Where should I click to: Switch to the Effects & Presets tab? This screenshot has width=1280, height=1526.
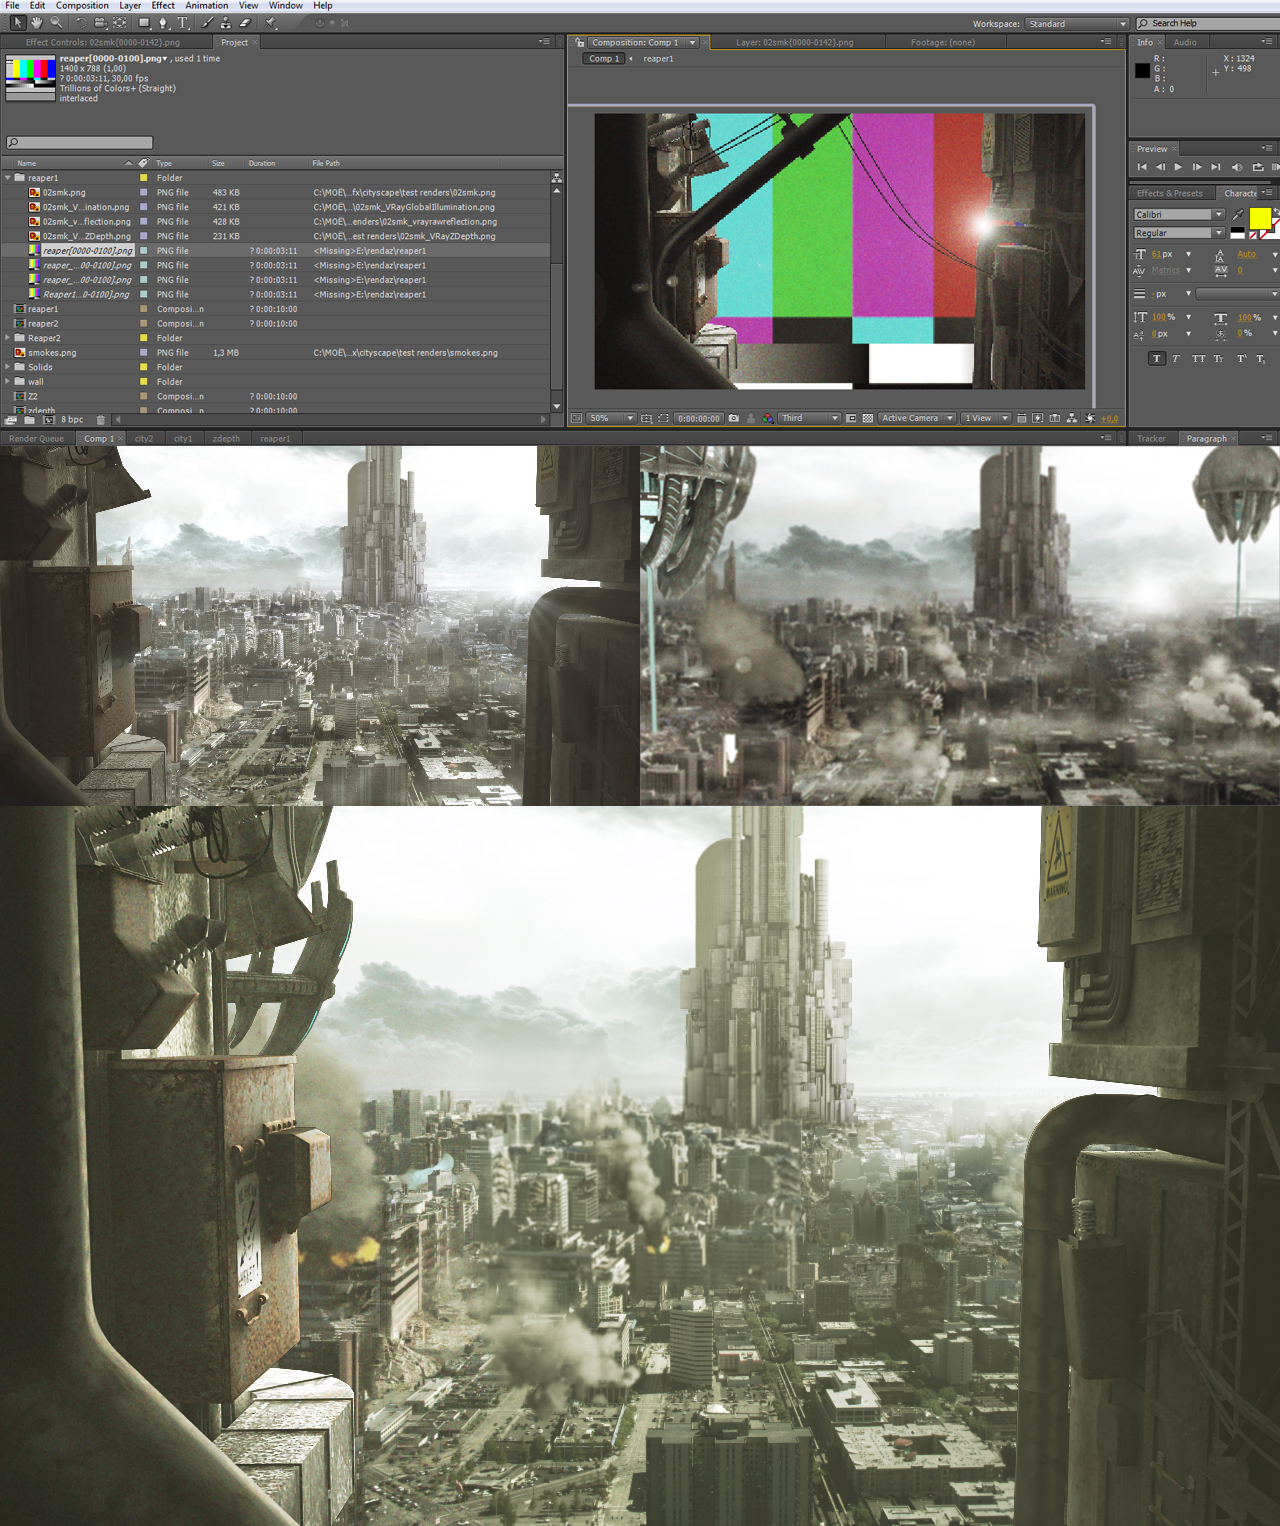(1170, 193)
